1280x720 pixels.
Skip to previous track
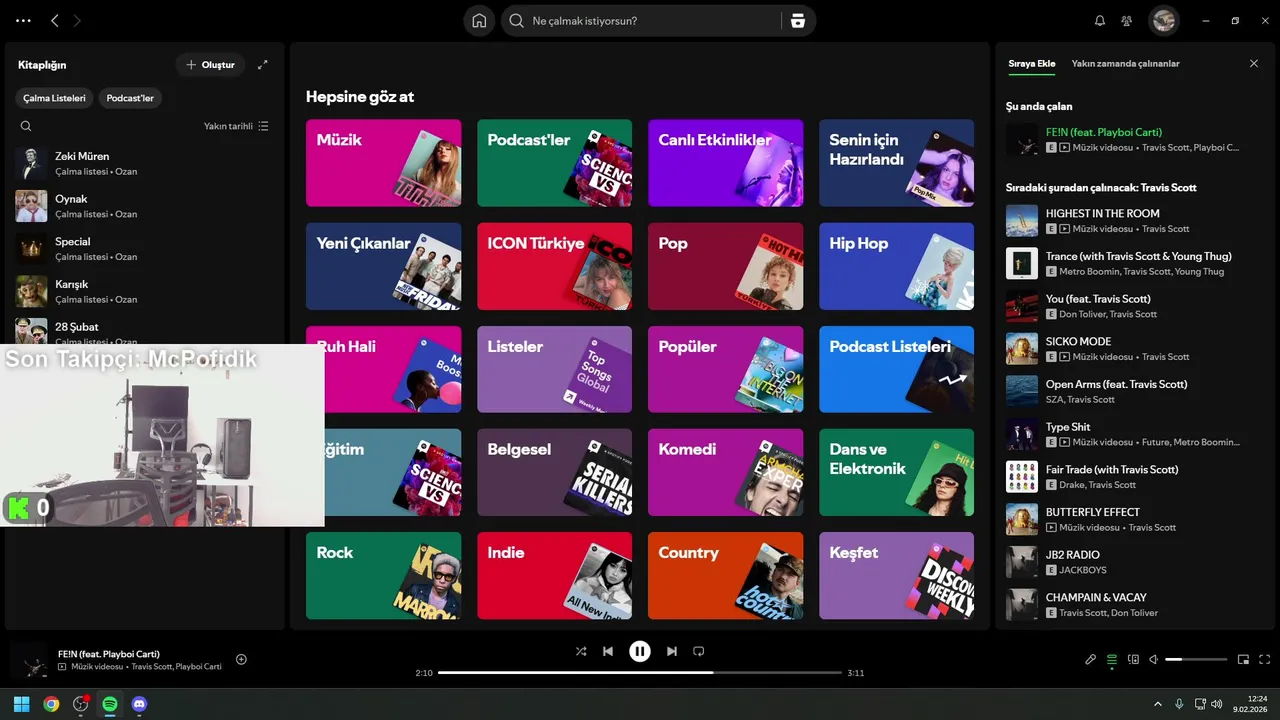point(608,651)
